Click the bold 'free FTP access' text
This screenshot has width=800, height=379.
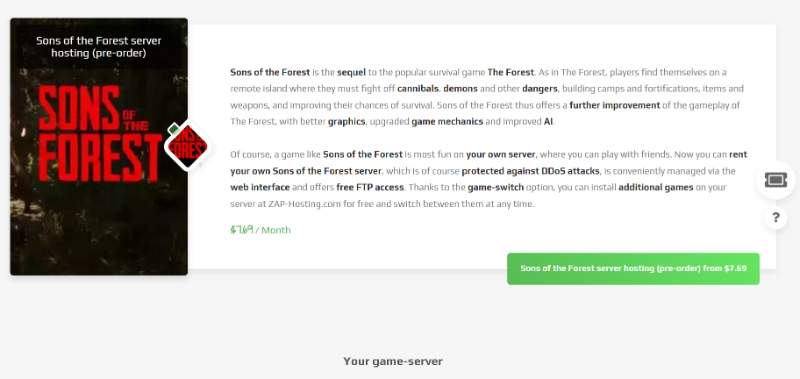[x=370, y=187]
